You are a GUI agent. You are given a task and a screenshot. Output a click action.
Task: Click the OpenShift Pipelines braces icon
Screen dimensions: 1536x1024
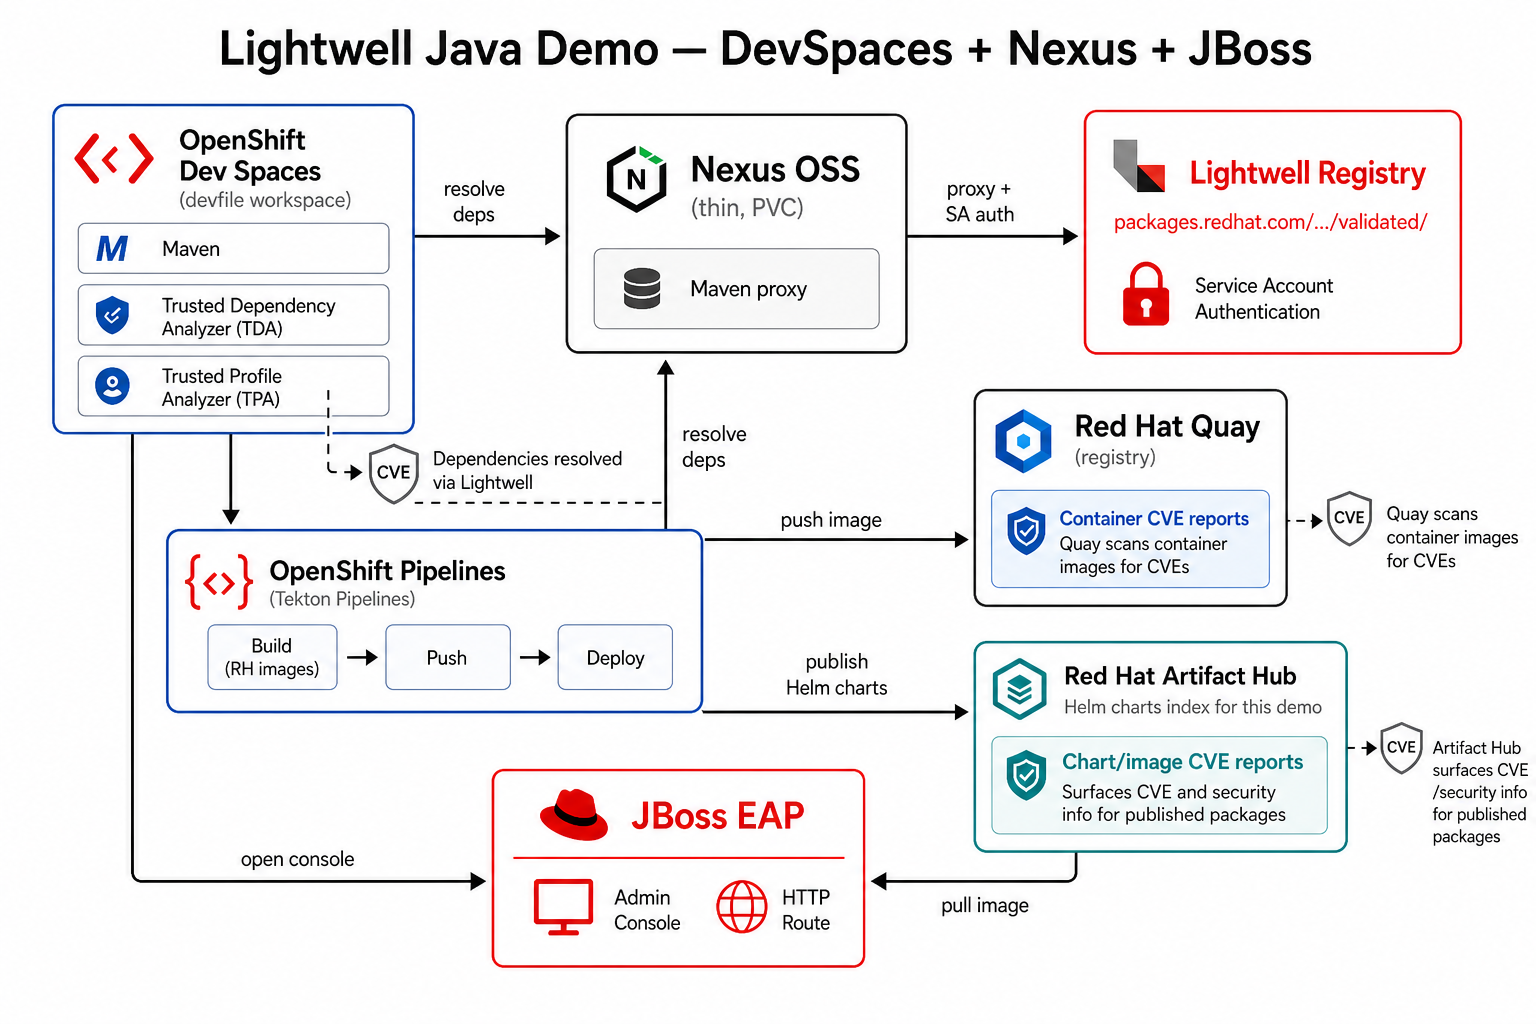(x=219, y=582)
